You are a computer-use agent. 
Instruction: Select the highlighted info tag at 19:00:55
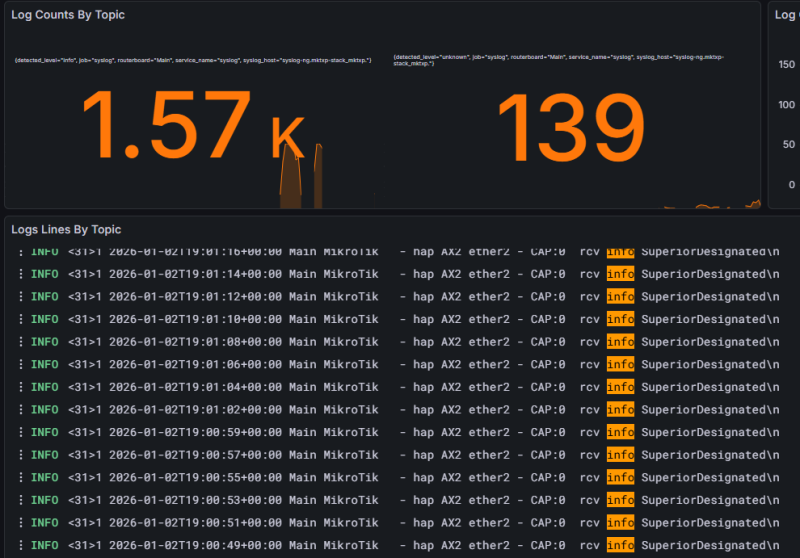click(x=620, y=477)
